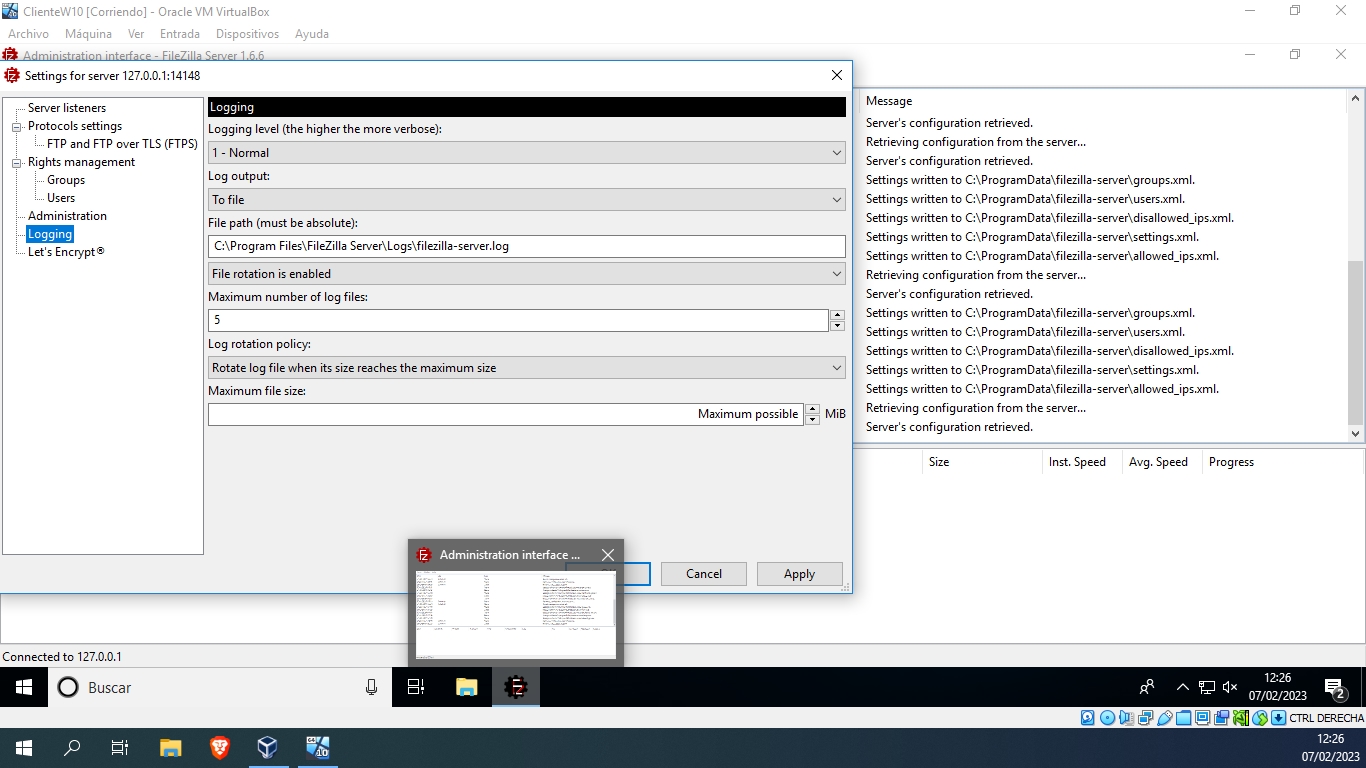
Task: Close the Administration interface taskbar preview
Action: coord(607,555)
